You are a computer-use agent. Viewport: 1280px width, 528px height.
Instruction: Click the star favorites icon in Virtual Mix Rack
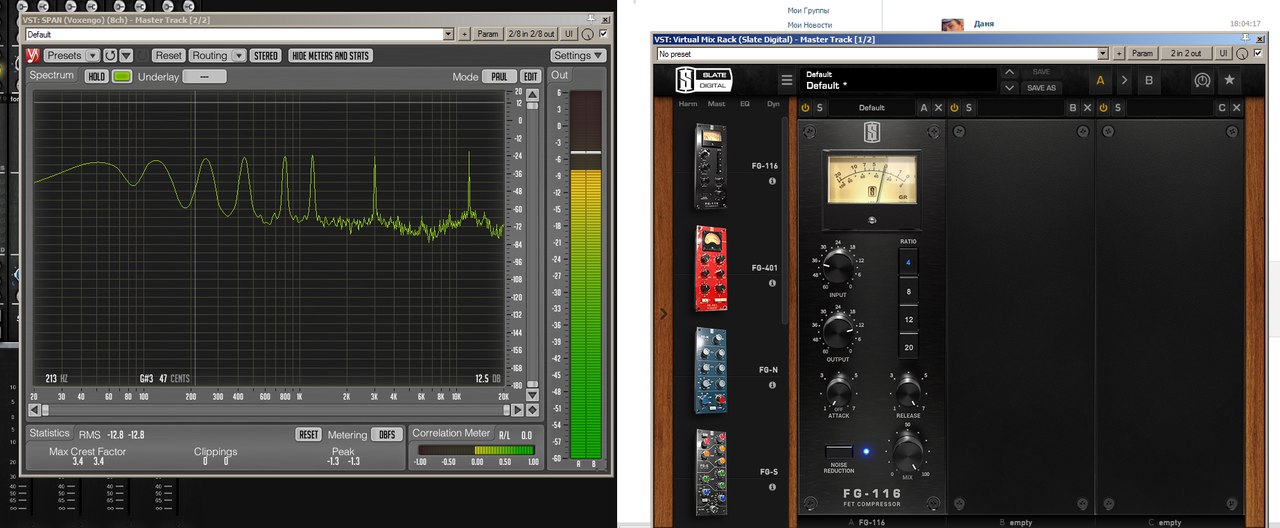[x=1229, y=80]
